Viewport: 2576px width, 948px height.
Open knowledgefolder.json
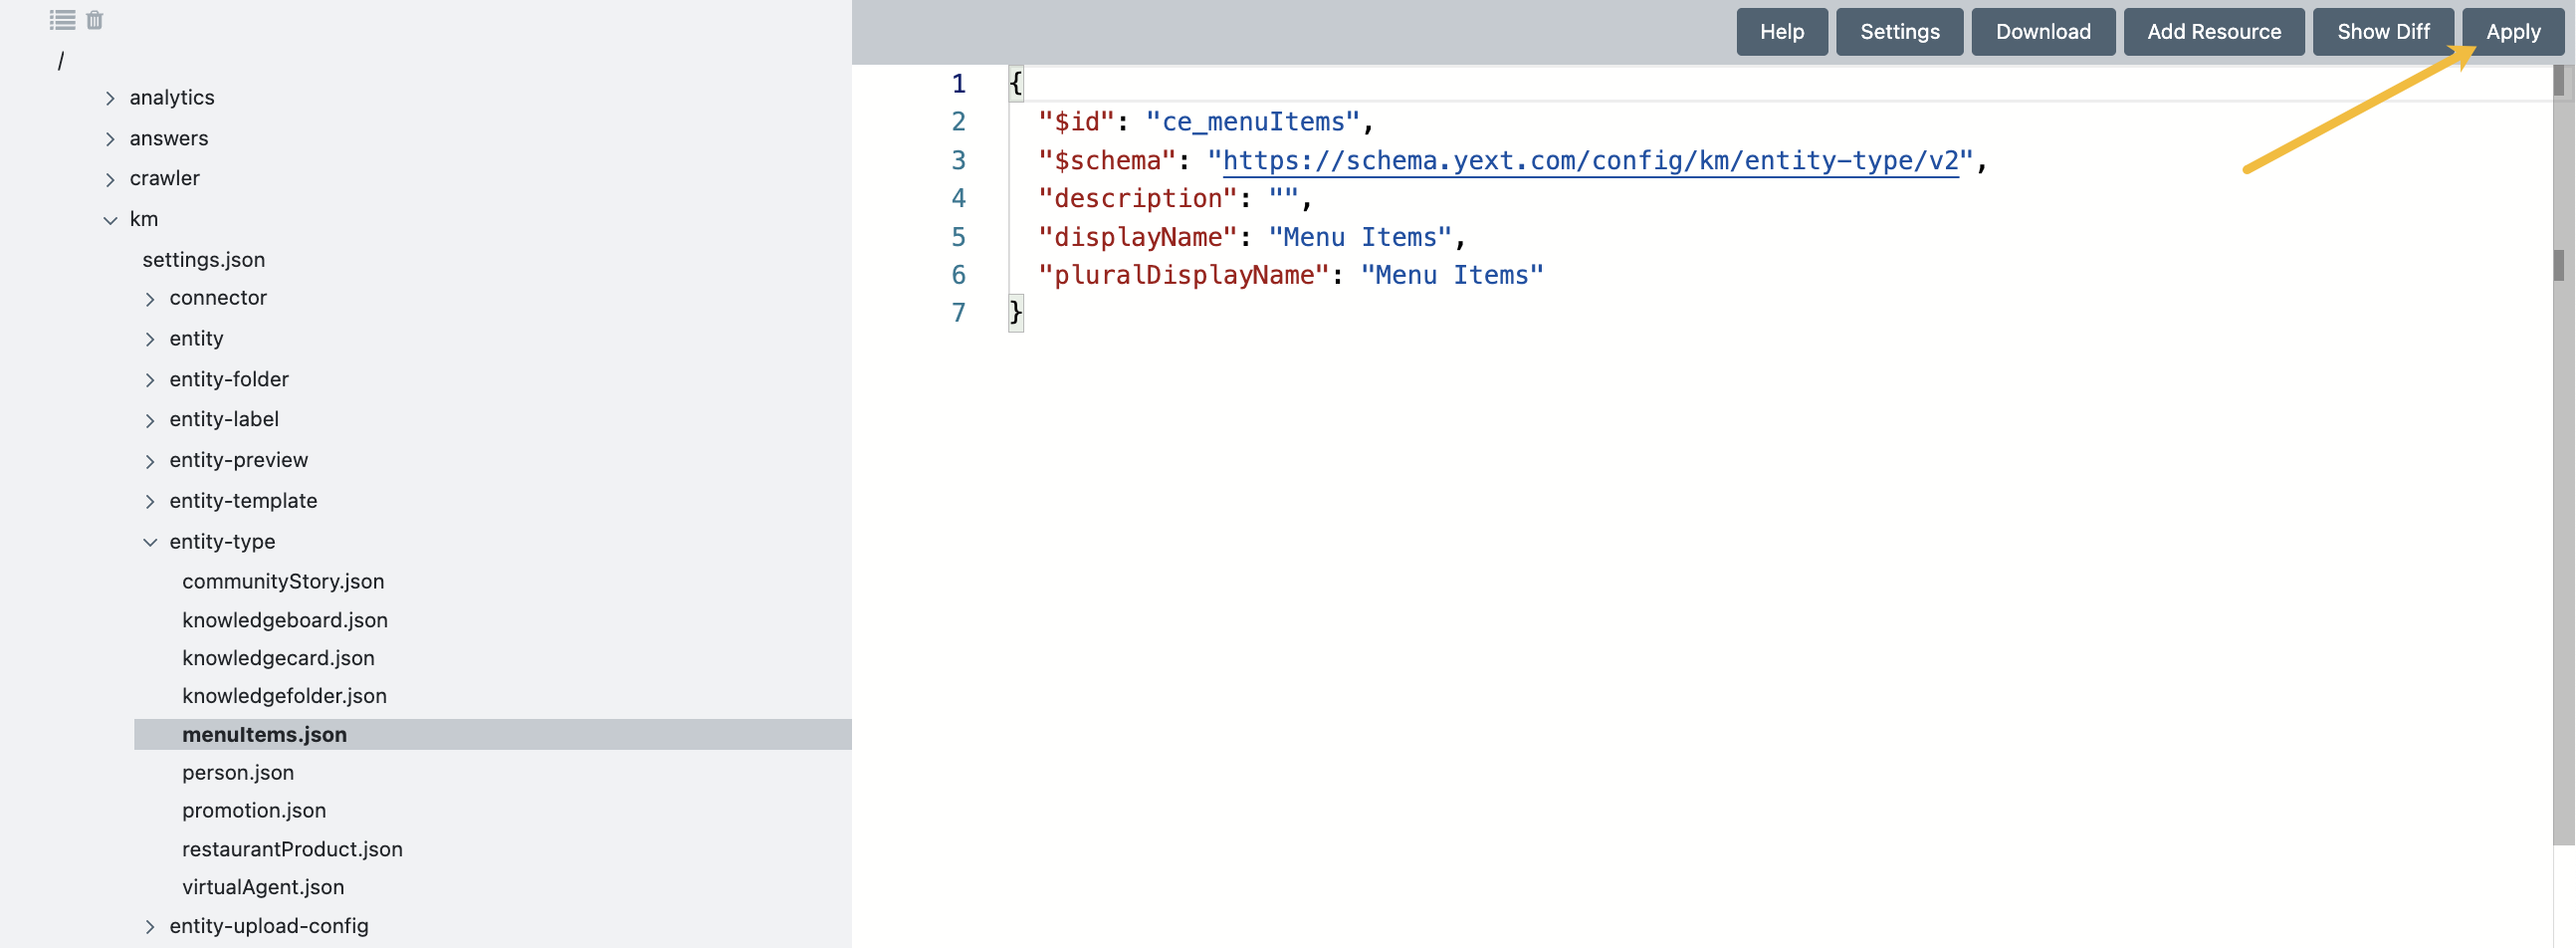pos(284,696)
